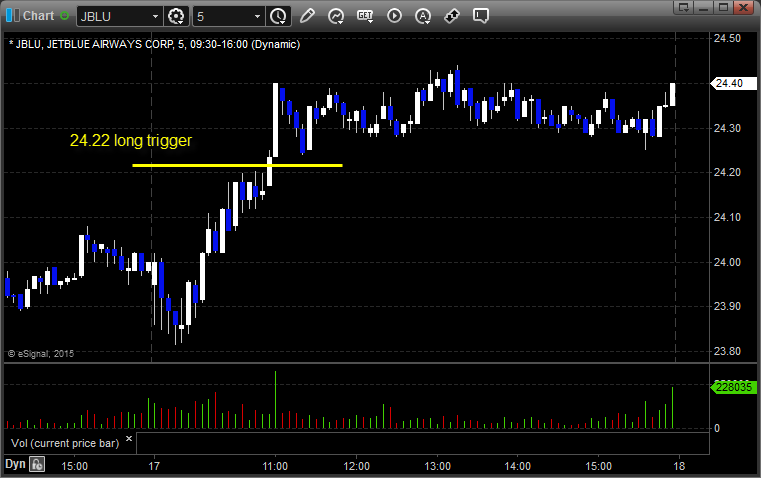This screenshot has height=478, width=761.
Task: Click the 14:00 time axis label
Action: click(517, 466)
